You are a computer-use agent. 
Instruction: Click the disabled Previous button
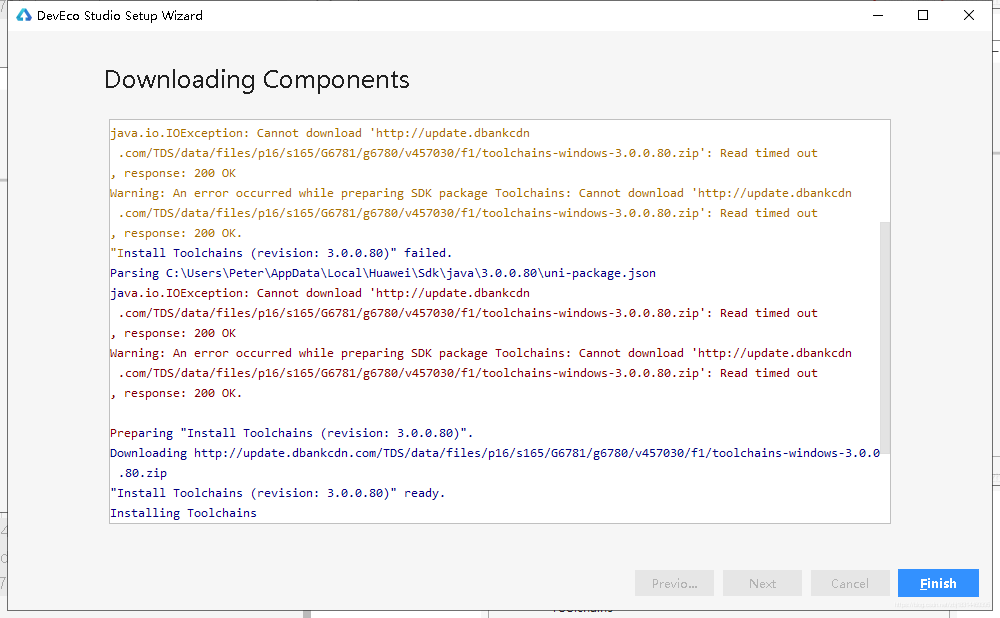(x=674, y=583)
